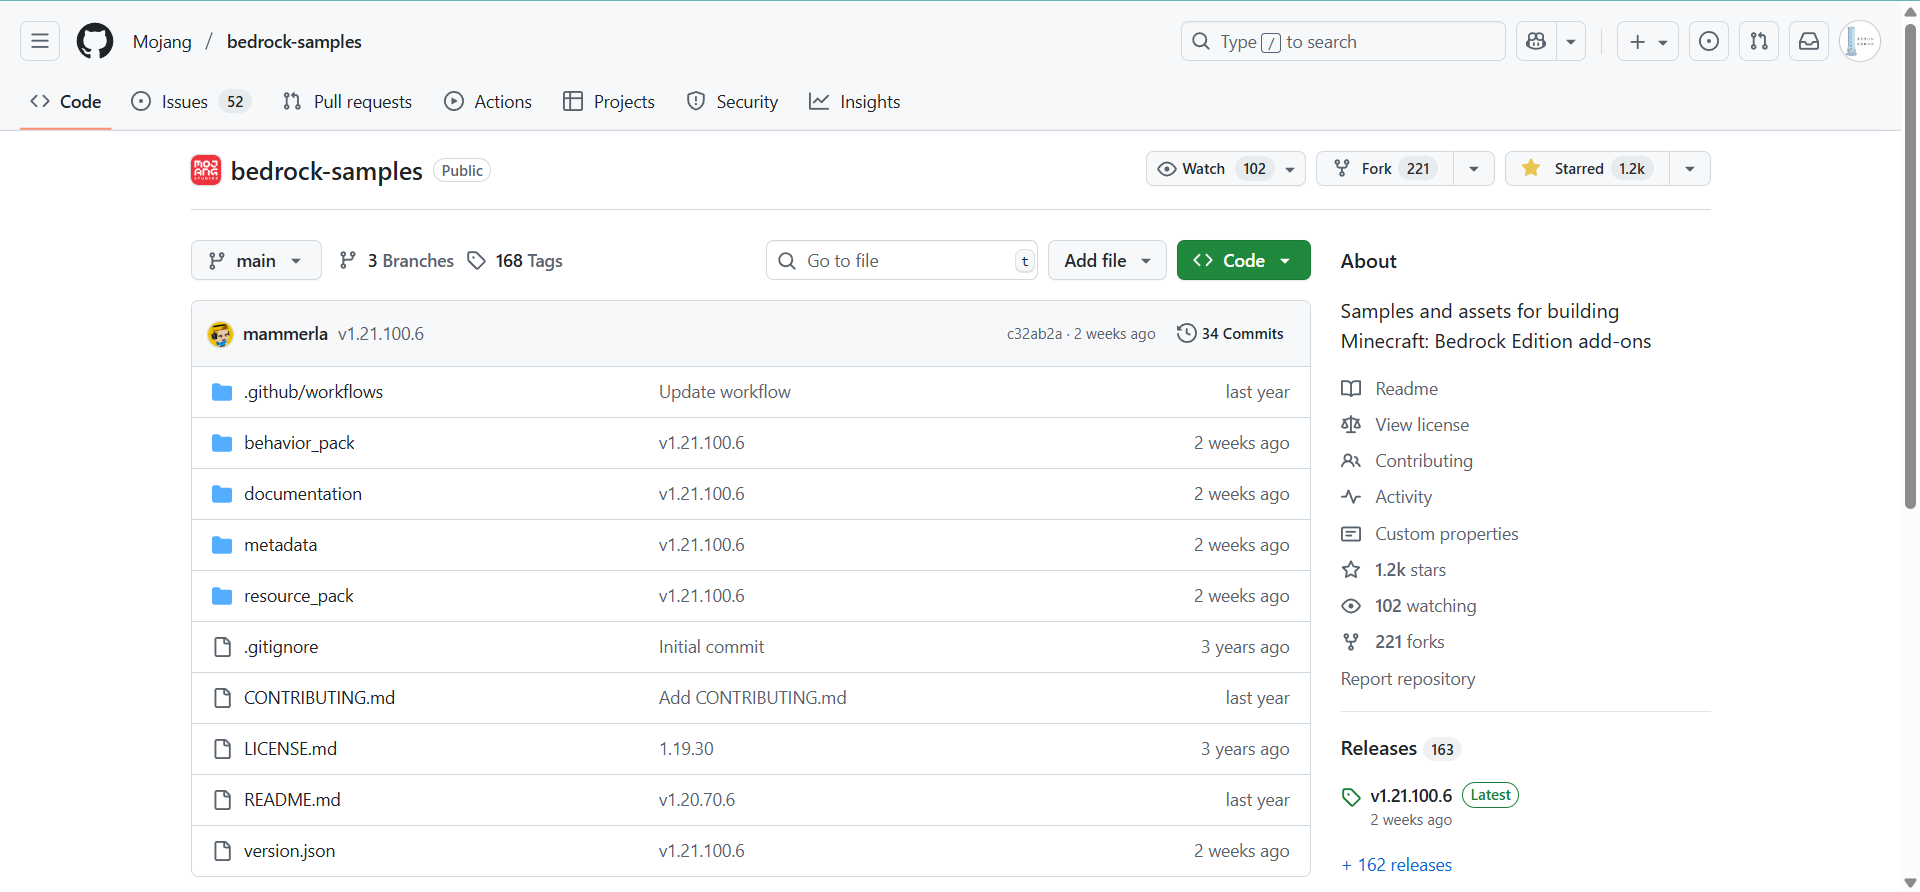Screen dimensions: 1920x892
Task: Open the .github/workflows folder
Action: [x=313, y=392]
